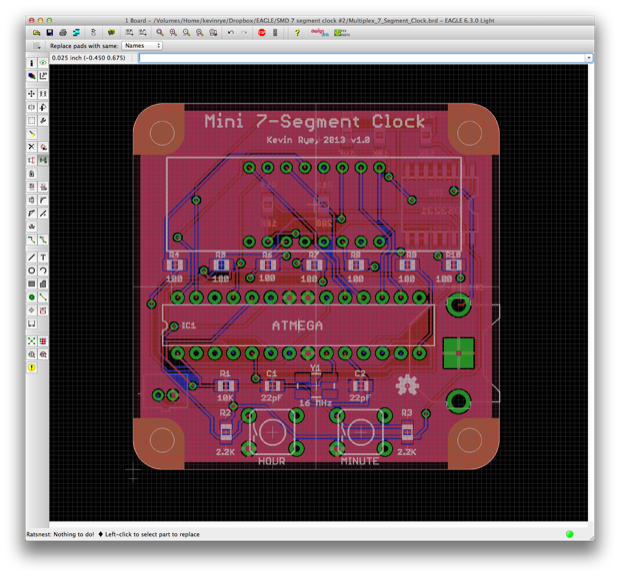Image resolution: width=620 pixels, height=576 pixels.
Task: Select the Signal tool
Action: [43, 297]
